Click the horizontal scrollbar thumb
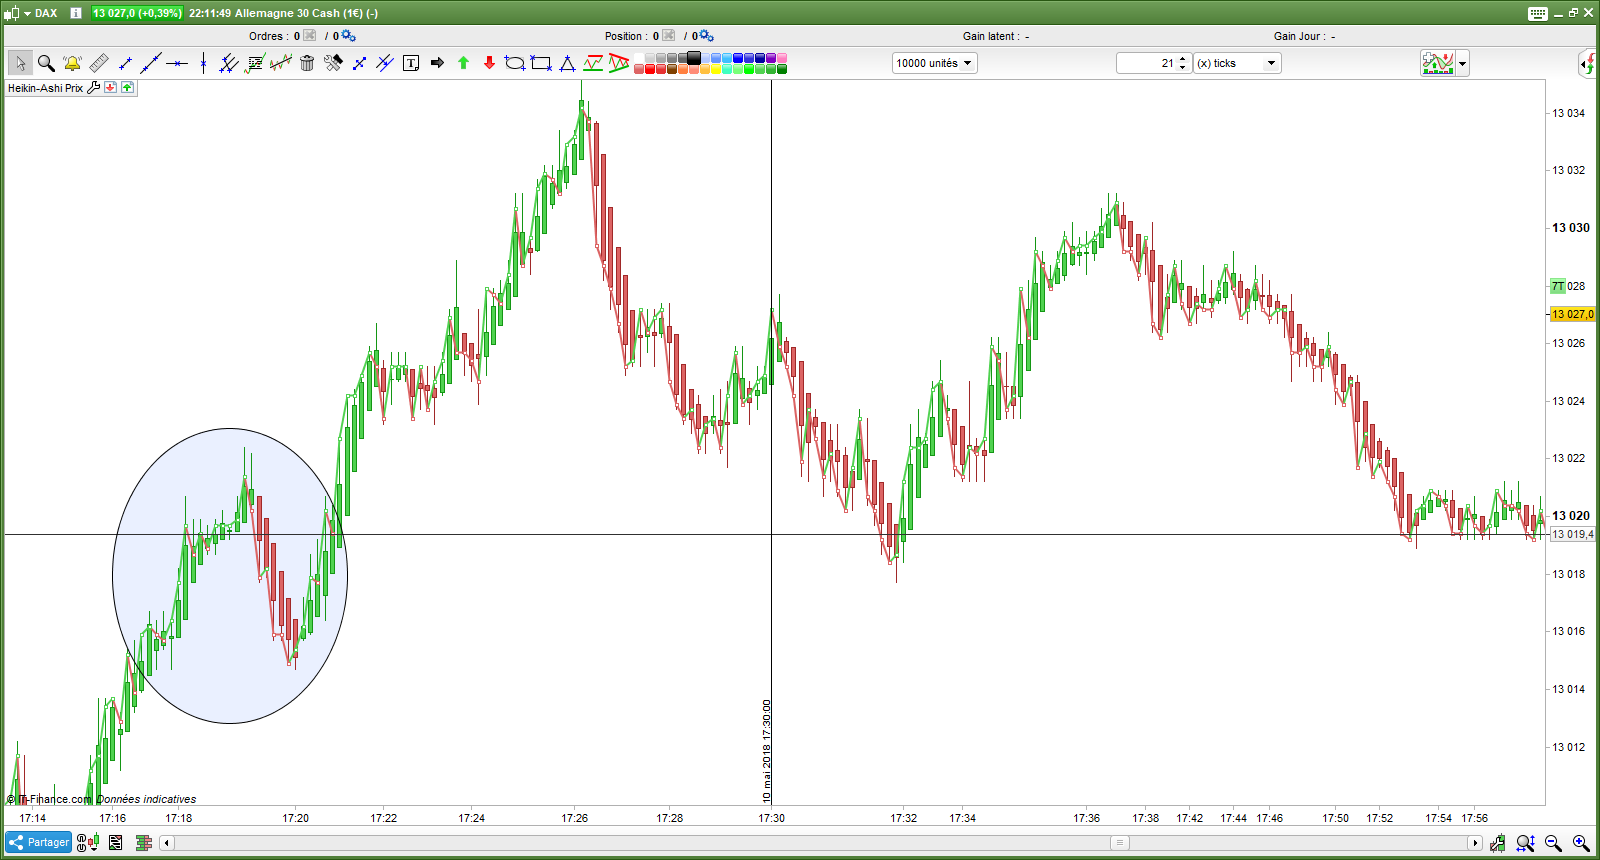 1120,843
